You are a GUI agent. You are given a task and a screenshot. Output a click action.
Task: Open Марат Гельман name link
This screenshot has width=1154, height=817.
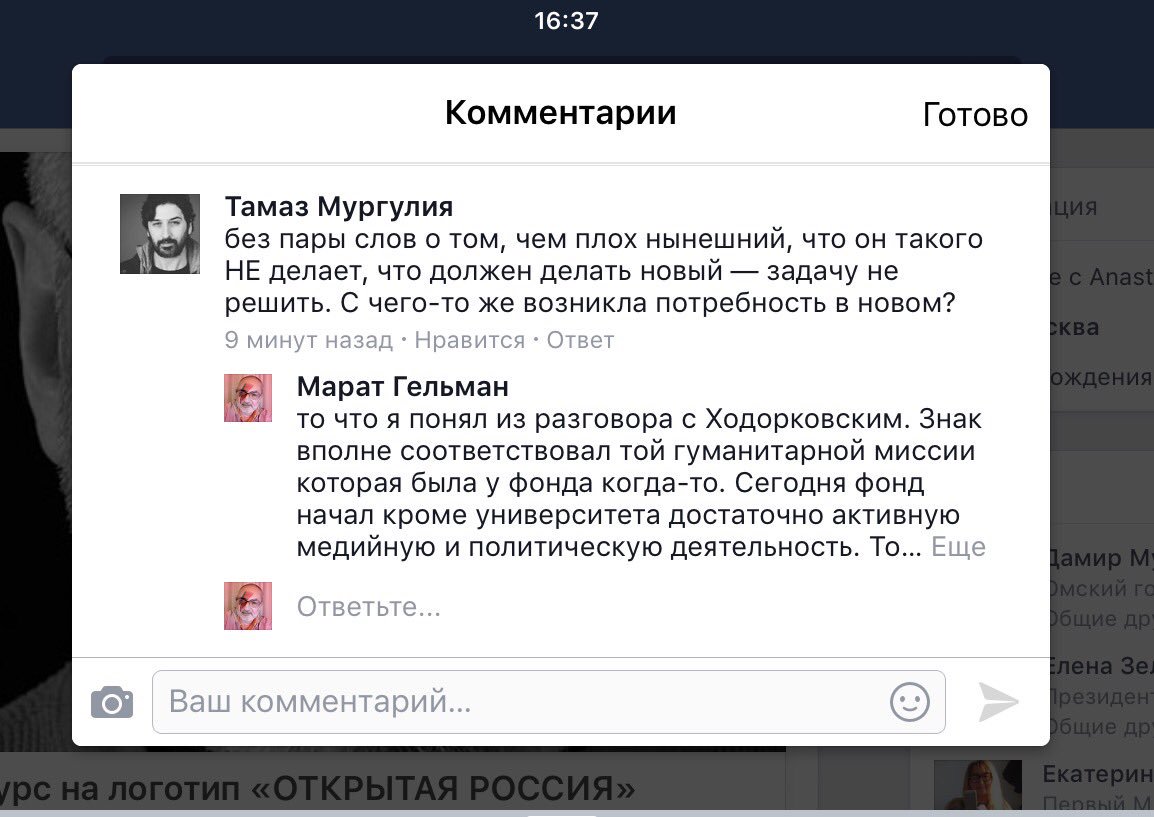pyautogui.click(x=403, y=386)
